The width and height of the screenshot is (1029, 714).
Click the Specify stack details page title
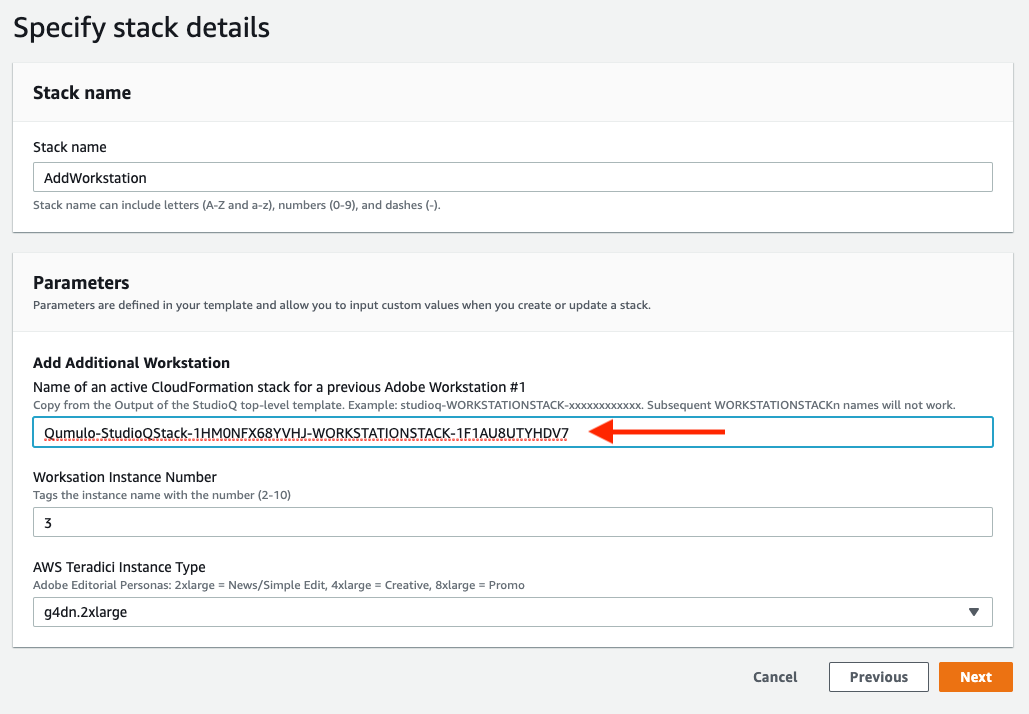click(141, 28)
